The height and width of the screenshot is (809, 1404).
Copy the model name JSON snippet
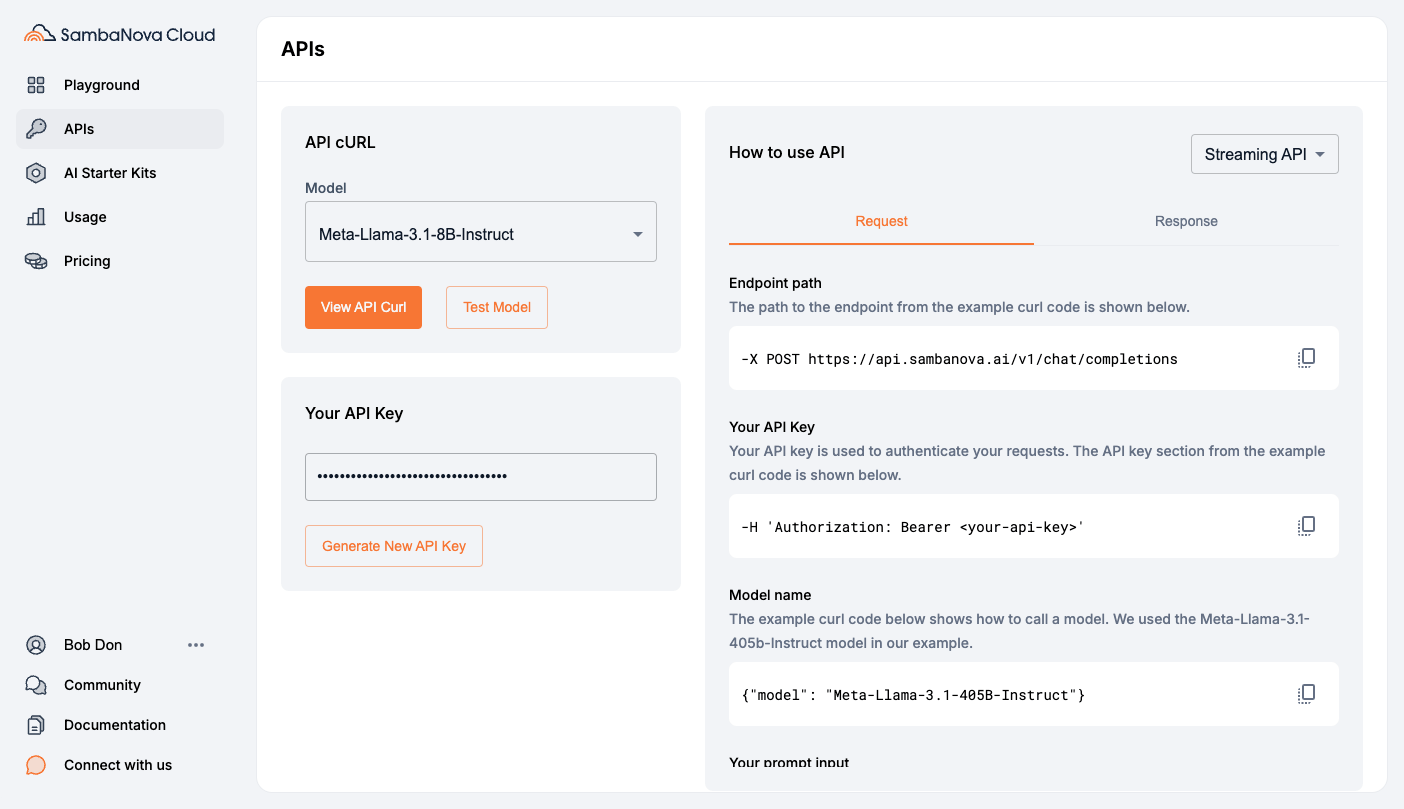click(1305, 693)
